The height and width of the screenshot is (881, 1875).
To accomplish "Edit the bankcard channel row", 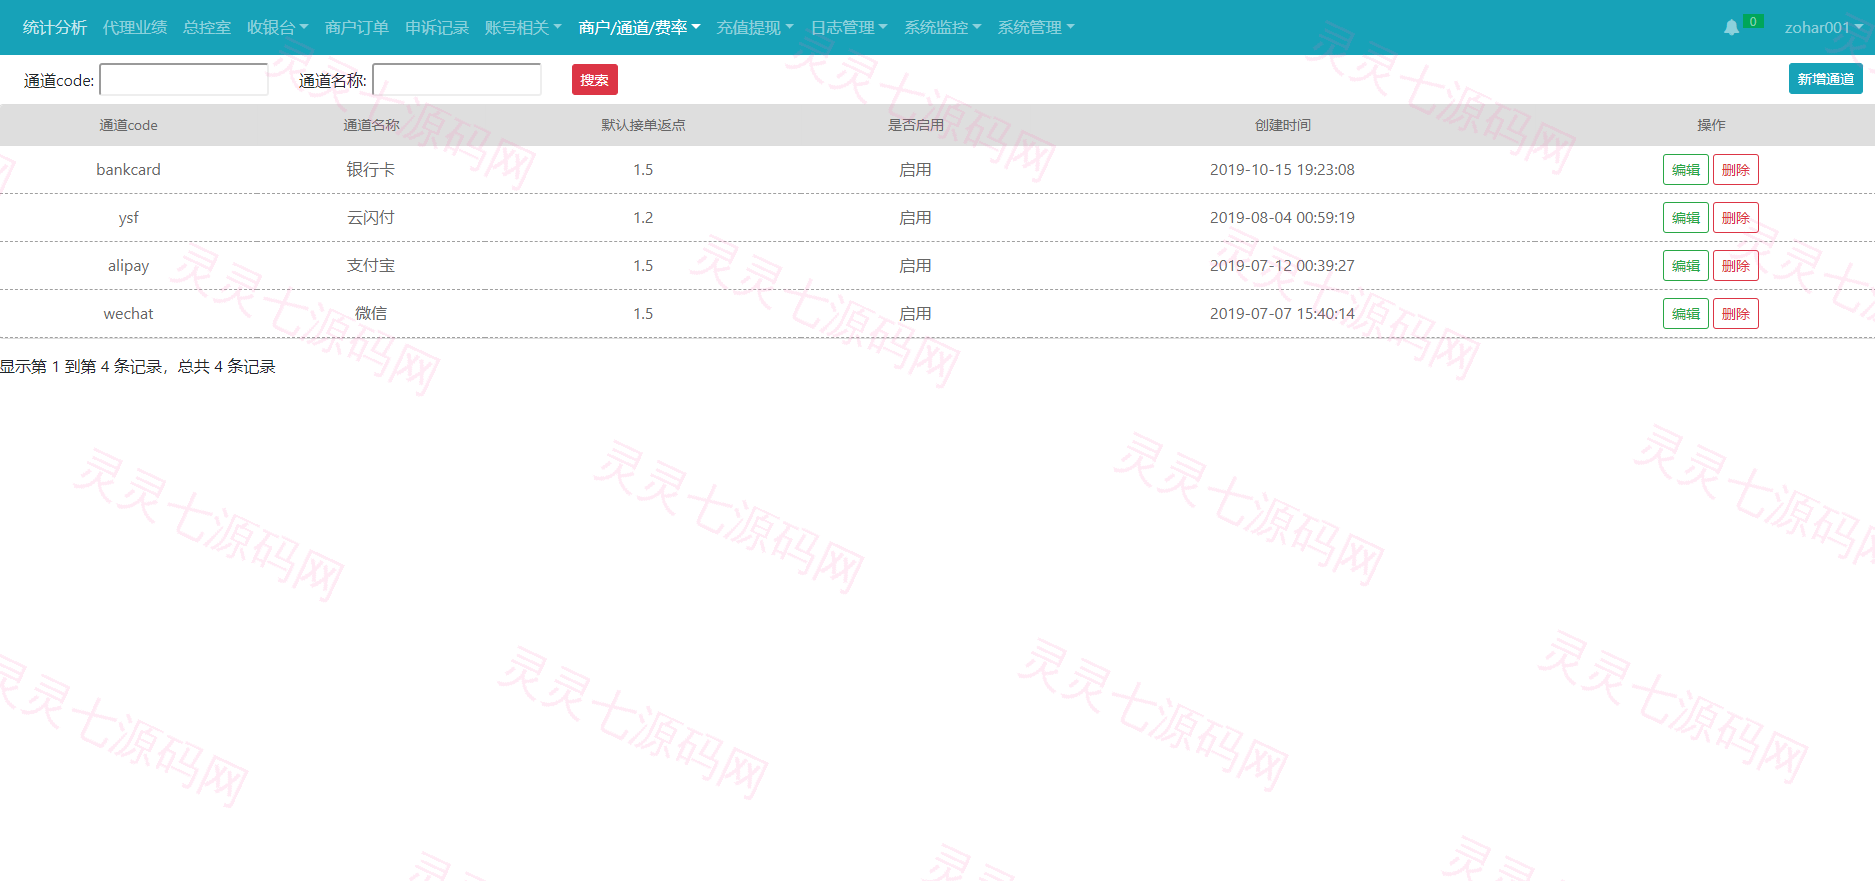I will pyautogui.click(x=1686, y=170).
